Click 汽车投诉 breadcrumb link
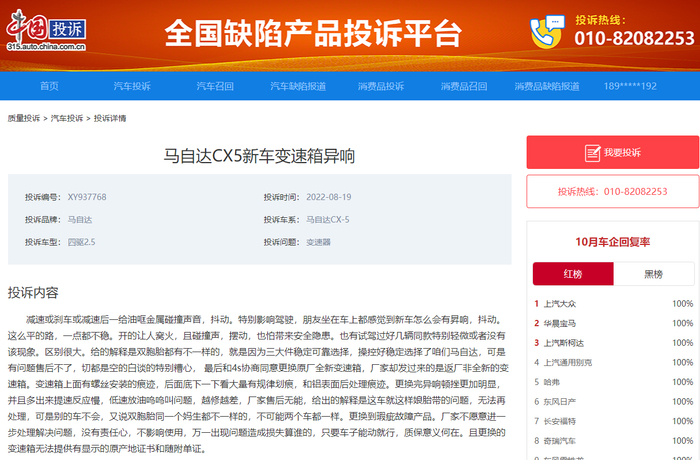Viewport: 700px width, 460px height. [x=67, y=118]
